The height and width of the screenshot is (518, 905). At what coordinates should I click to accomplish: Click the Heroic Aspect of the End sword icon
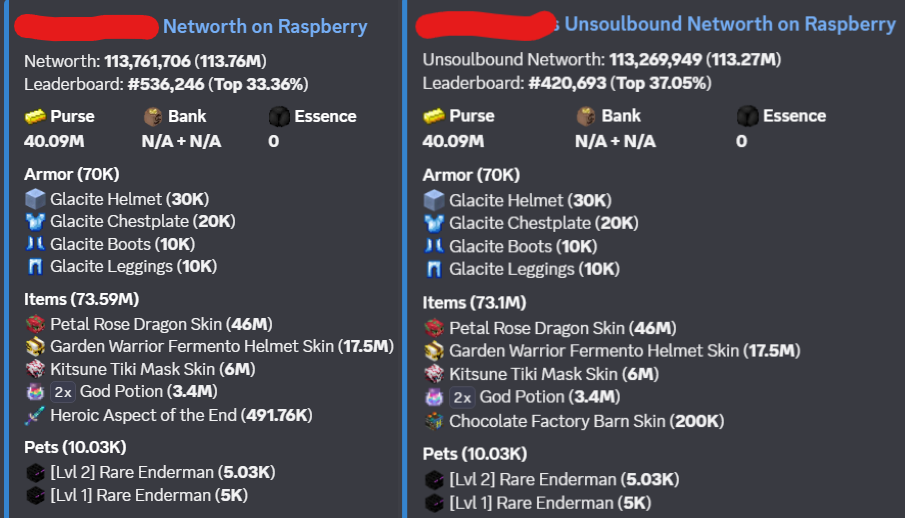[x=35, y=415]
